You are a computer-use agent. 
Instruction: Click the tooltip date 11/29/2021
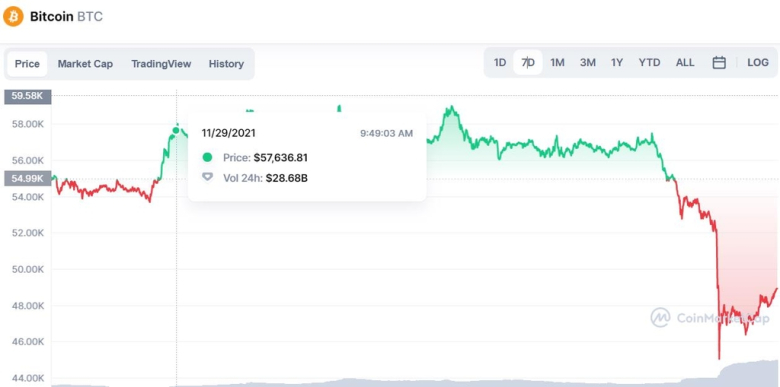click(x=228, y=133)
